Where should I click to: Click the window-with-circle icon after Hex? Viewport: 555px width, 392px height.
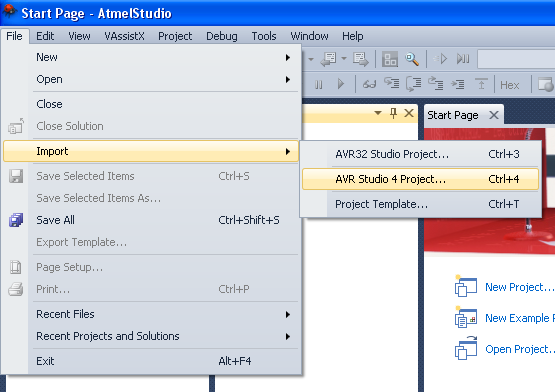pos(545,84)
